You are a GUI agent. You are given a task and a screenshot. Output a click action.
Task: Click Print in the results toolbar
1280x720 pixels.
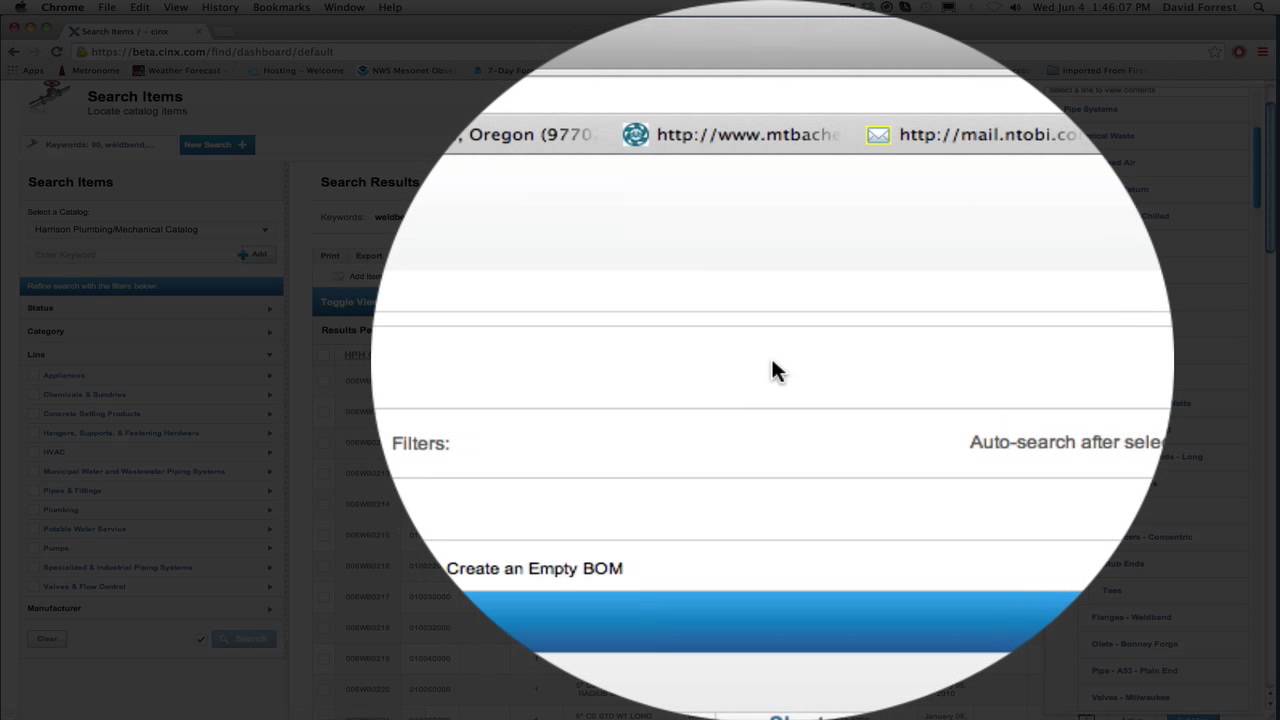point(330,256)
